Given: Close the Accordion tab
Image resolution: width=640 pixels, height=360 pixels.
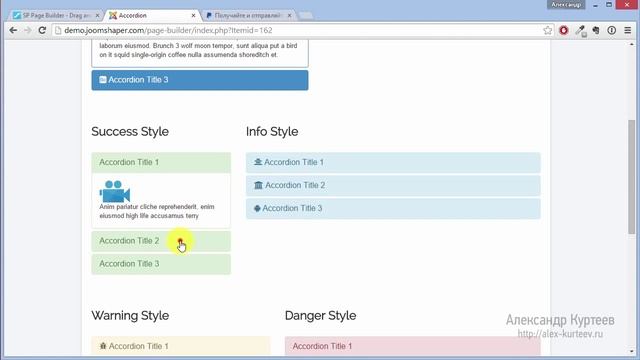Looking at the screenshot, I should tap(193, 16).
